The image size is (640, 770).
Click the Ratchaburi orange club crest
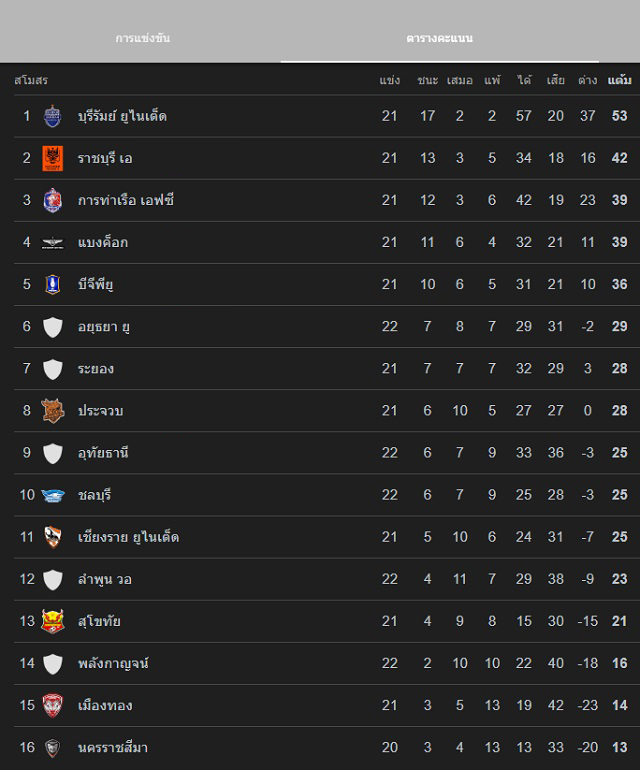point(53,158)
